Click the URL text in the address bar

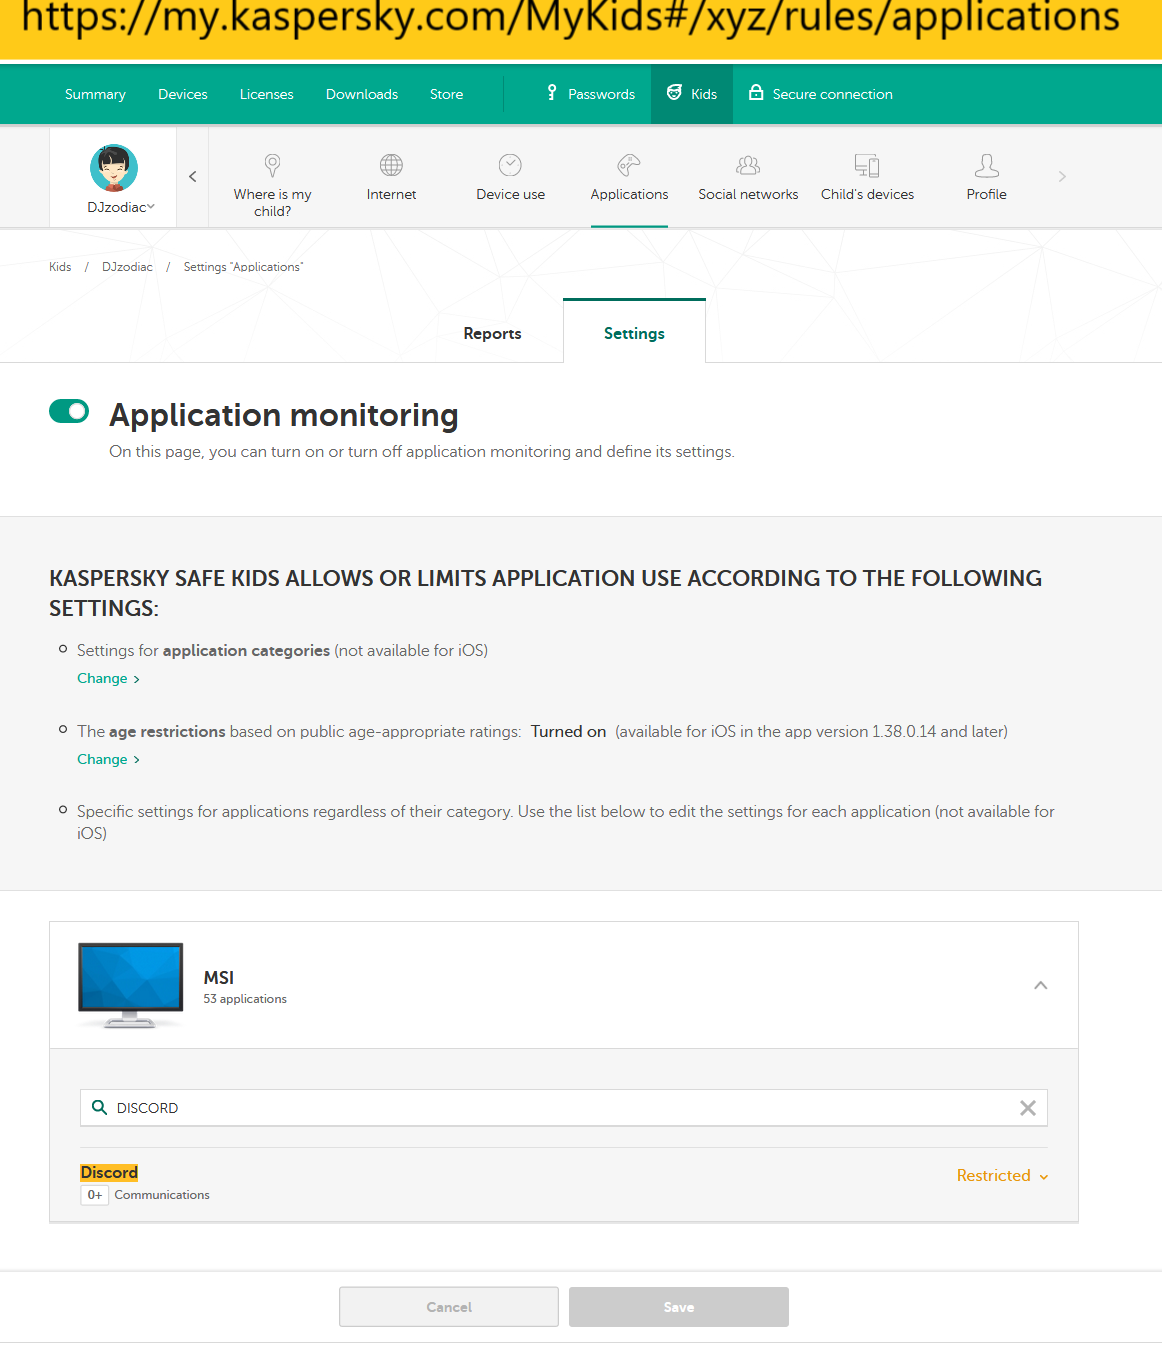(x=570, y=18)
